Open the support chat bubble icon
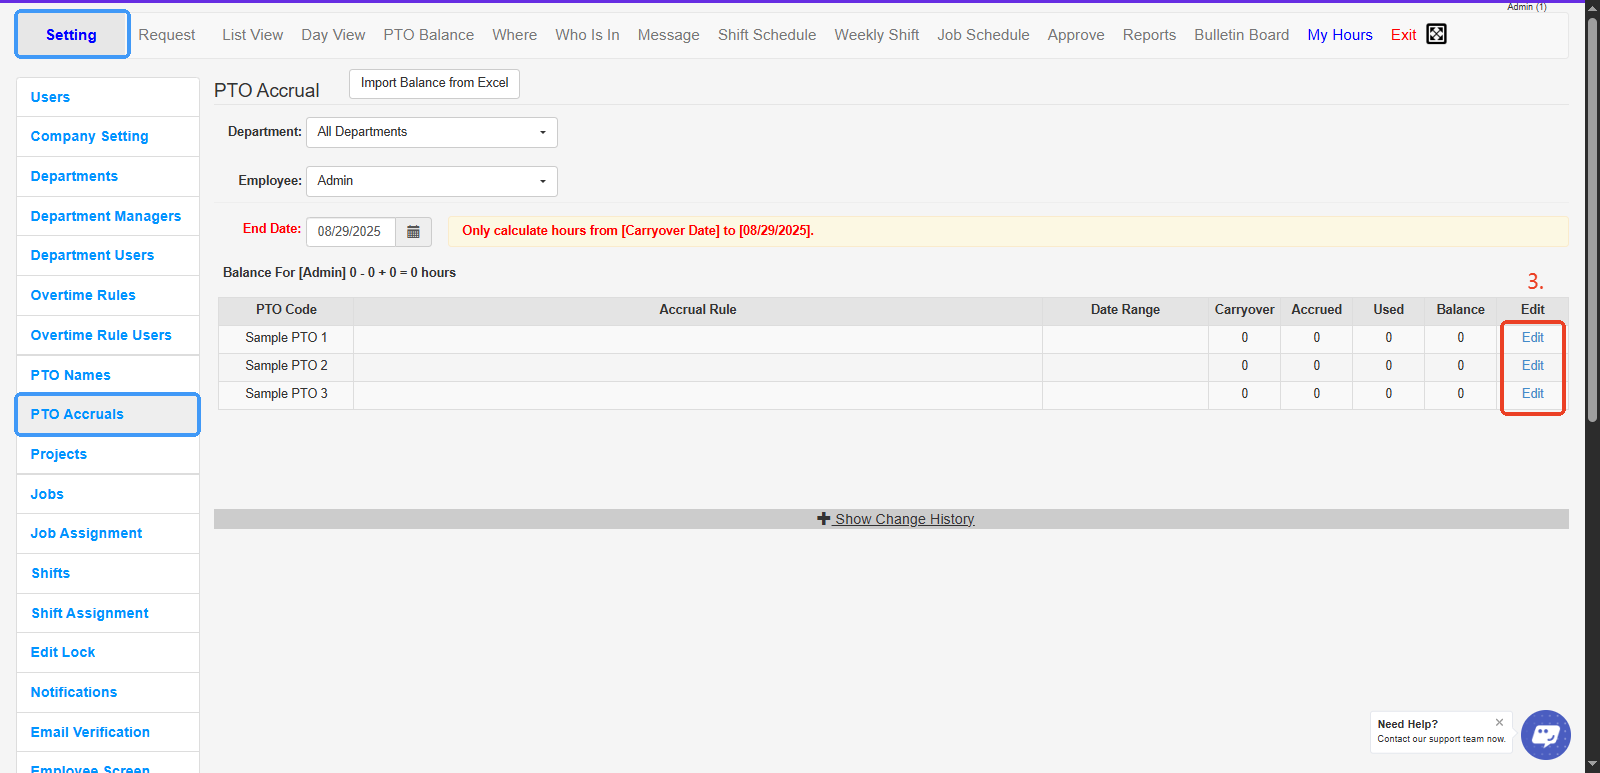Image resolution: width=1600 pixels, height=773 pixels. pos(1545,735)
